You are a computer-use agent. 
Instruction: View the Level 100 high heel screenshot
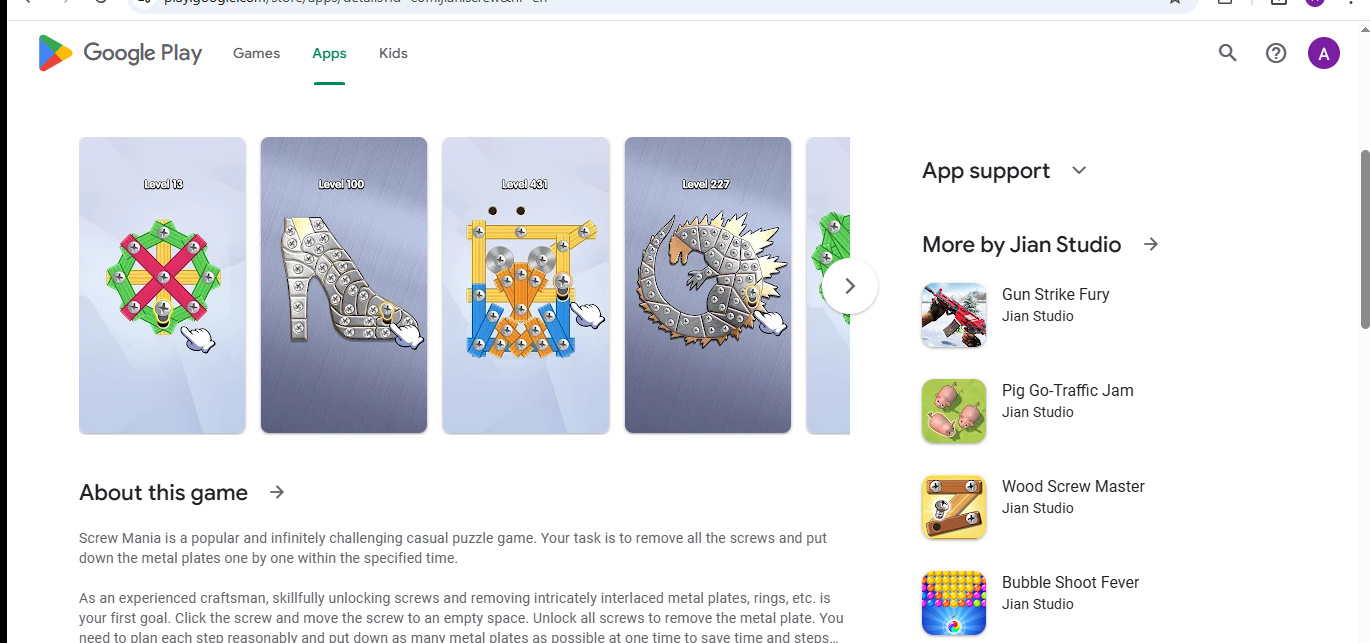tap(344, 285)
